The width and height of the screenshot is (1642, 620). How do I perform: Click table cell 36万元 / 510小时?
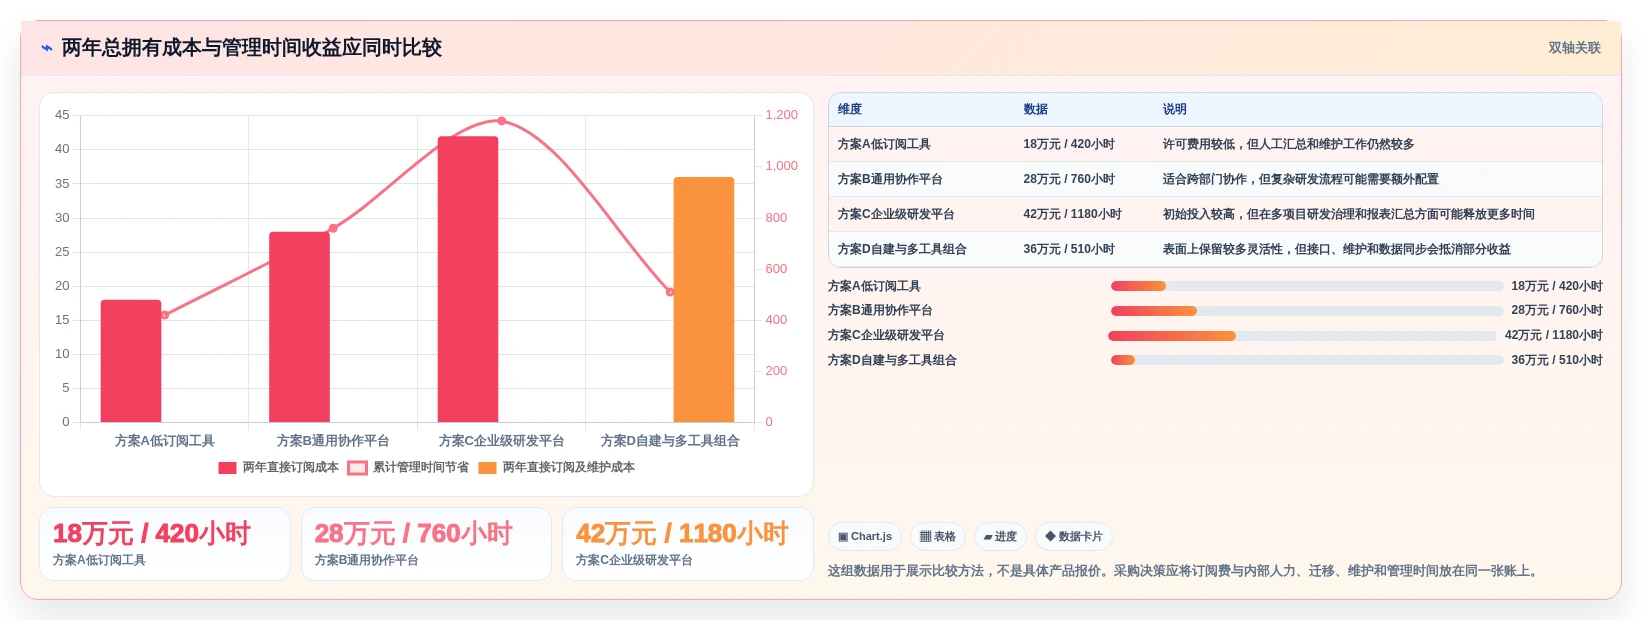tap(1069, 249)
